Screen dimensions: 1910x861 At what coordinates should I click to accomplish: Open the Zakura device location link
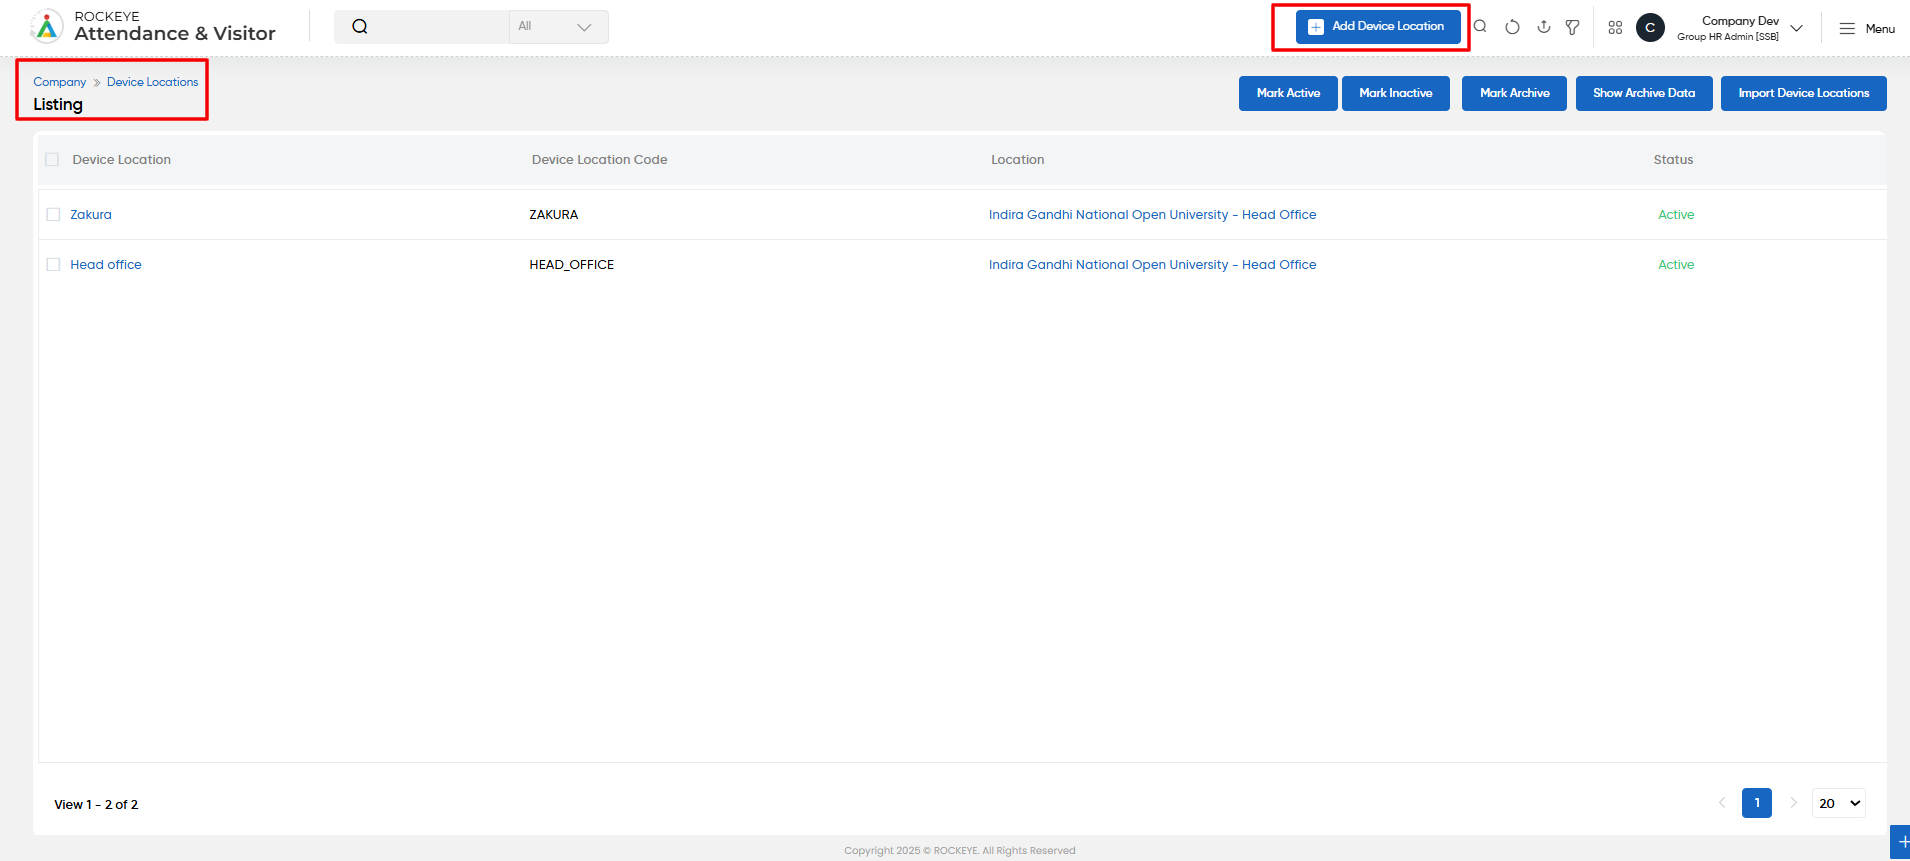[x=91, y=214]
